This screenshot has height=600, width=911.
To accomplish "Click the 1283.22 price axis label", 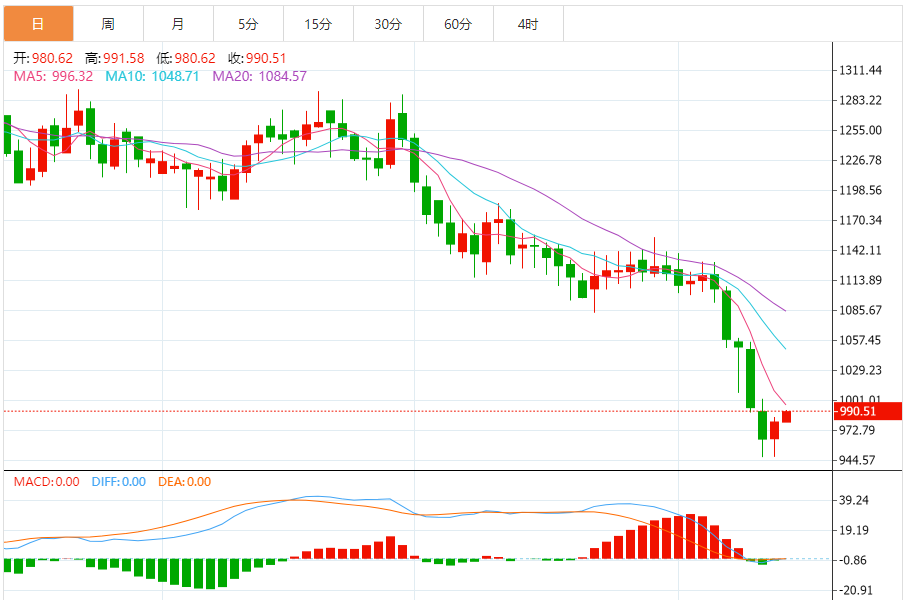I will (860, 100).
